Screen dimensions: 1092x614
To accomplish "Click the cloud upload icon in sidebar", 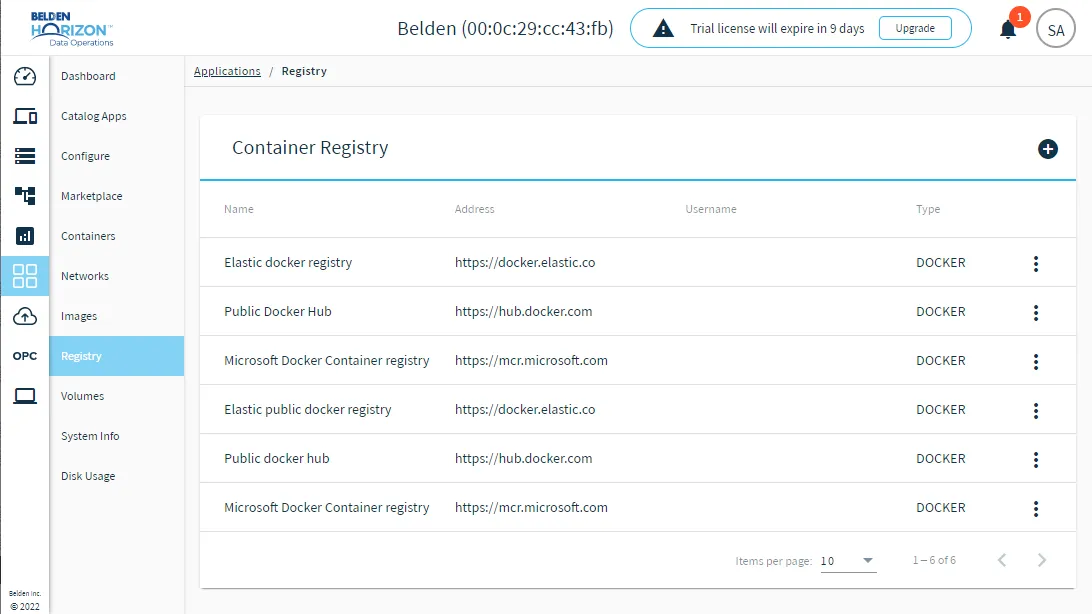I will coord(25,316).
